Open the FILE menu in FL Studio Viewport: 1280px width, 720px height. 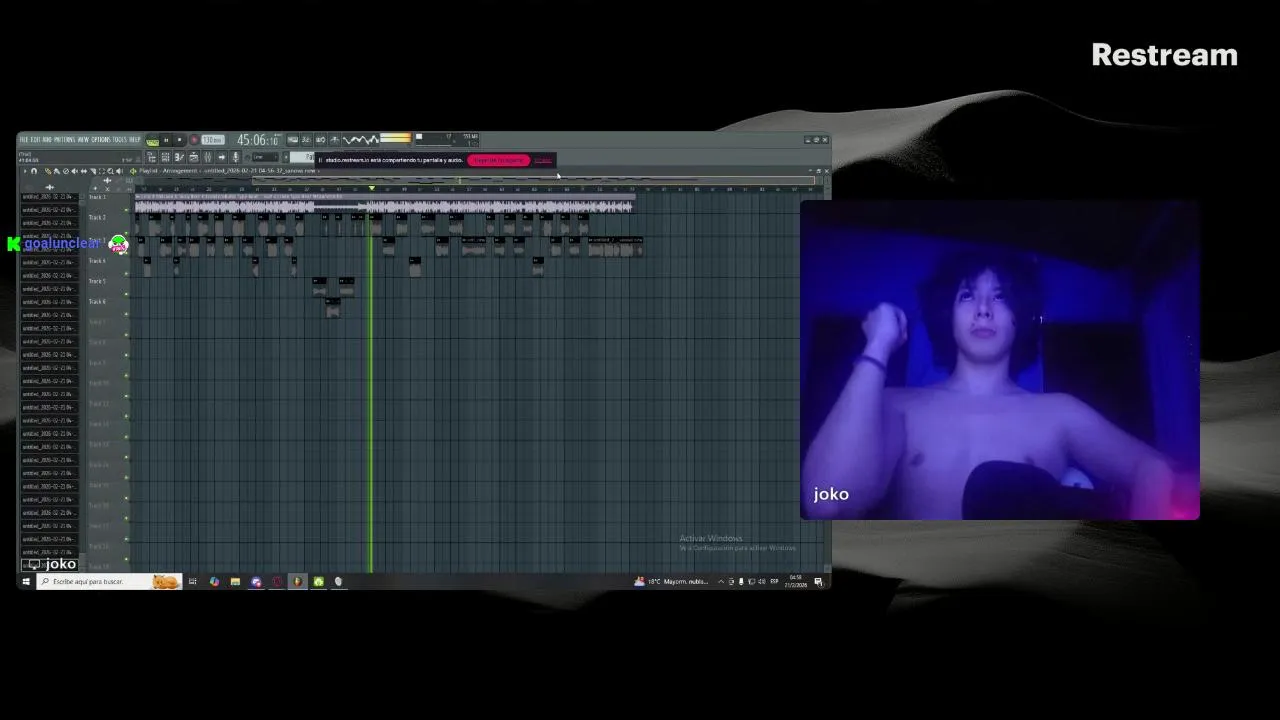tap(23, 140)
